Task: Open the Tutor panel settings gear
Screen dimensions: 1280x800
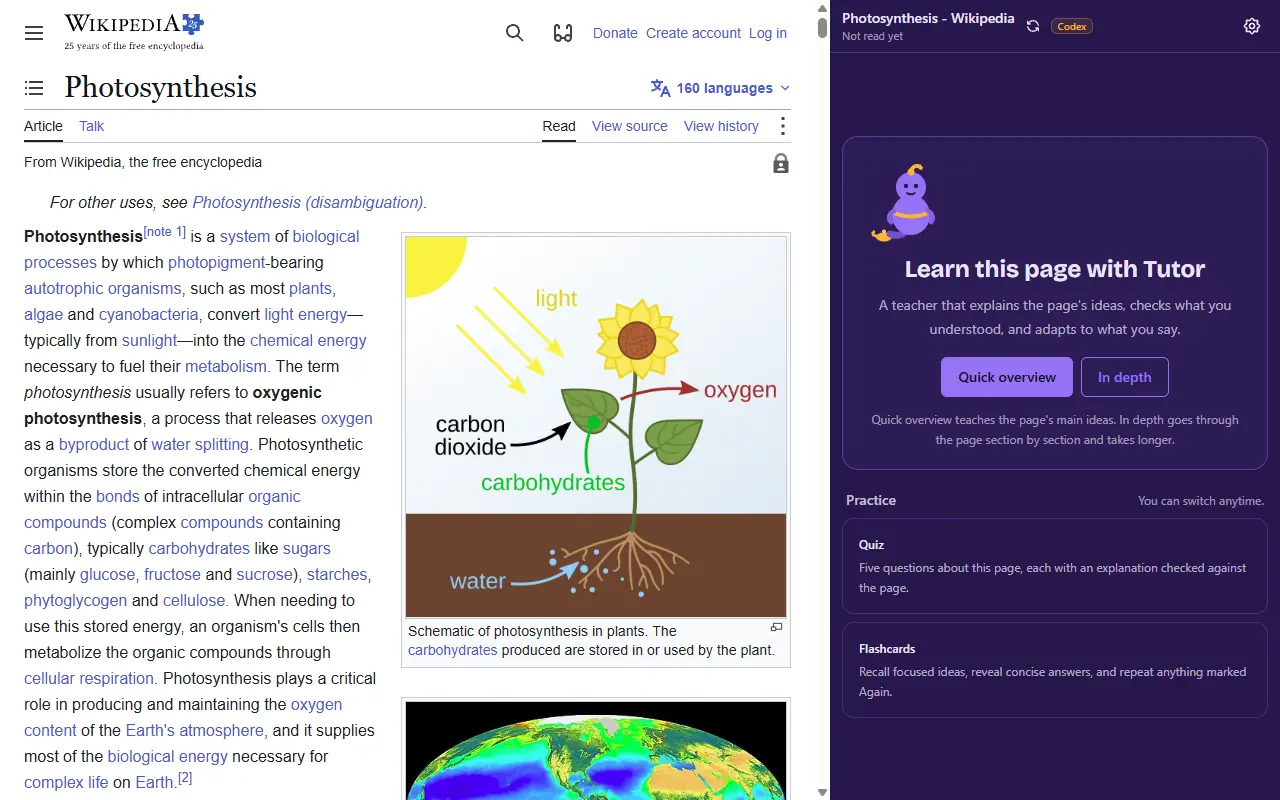Action: tap(1252, 26)
